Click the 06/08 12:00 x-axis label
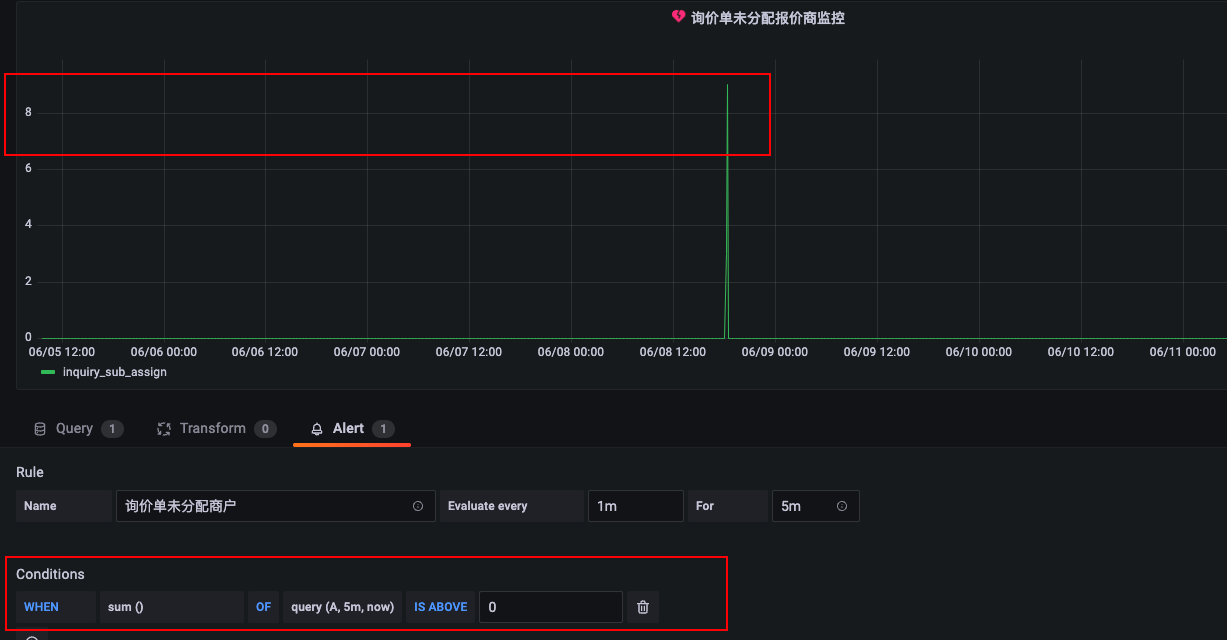1227x640 pixels. click(x=674, y=352)
